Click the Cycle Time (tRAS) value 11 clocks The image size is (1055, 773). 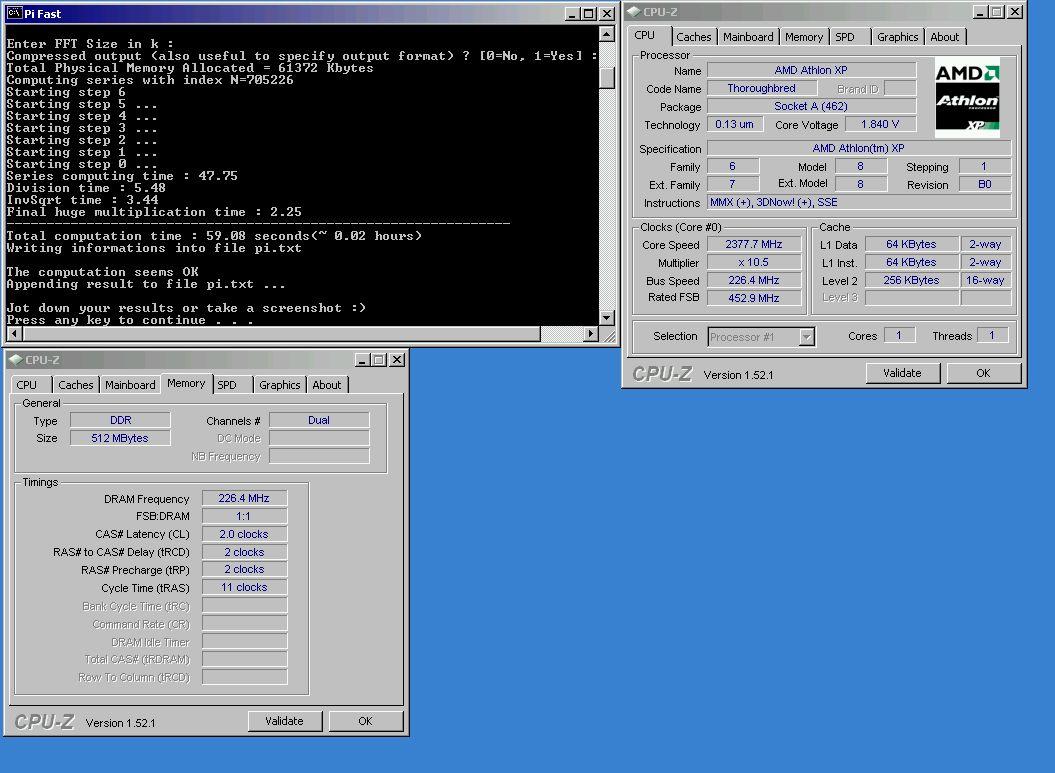click(x=244, y=587)
